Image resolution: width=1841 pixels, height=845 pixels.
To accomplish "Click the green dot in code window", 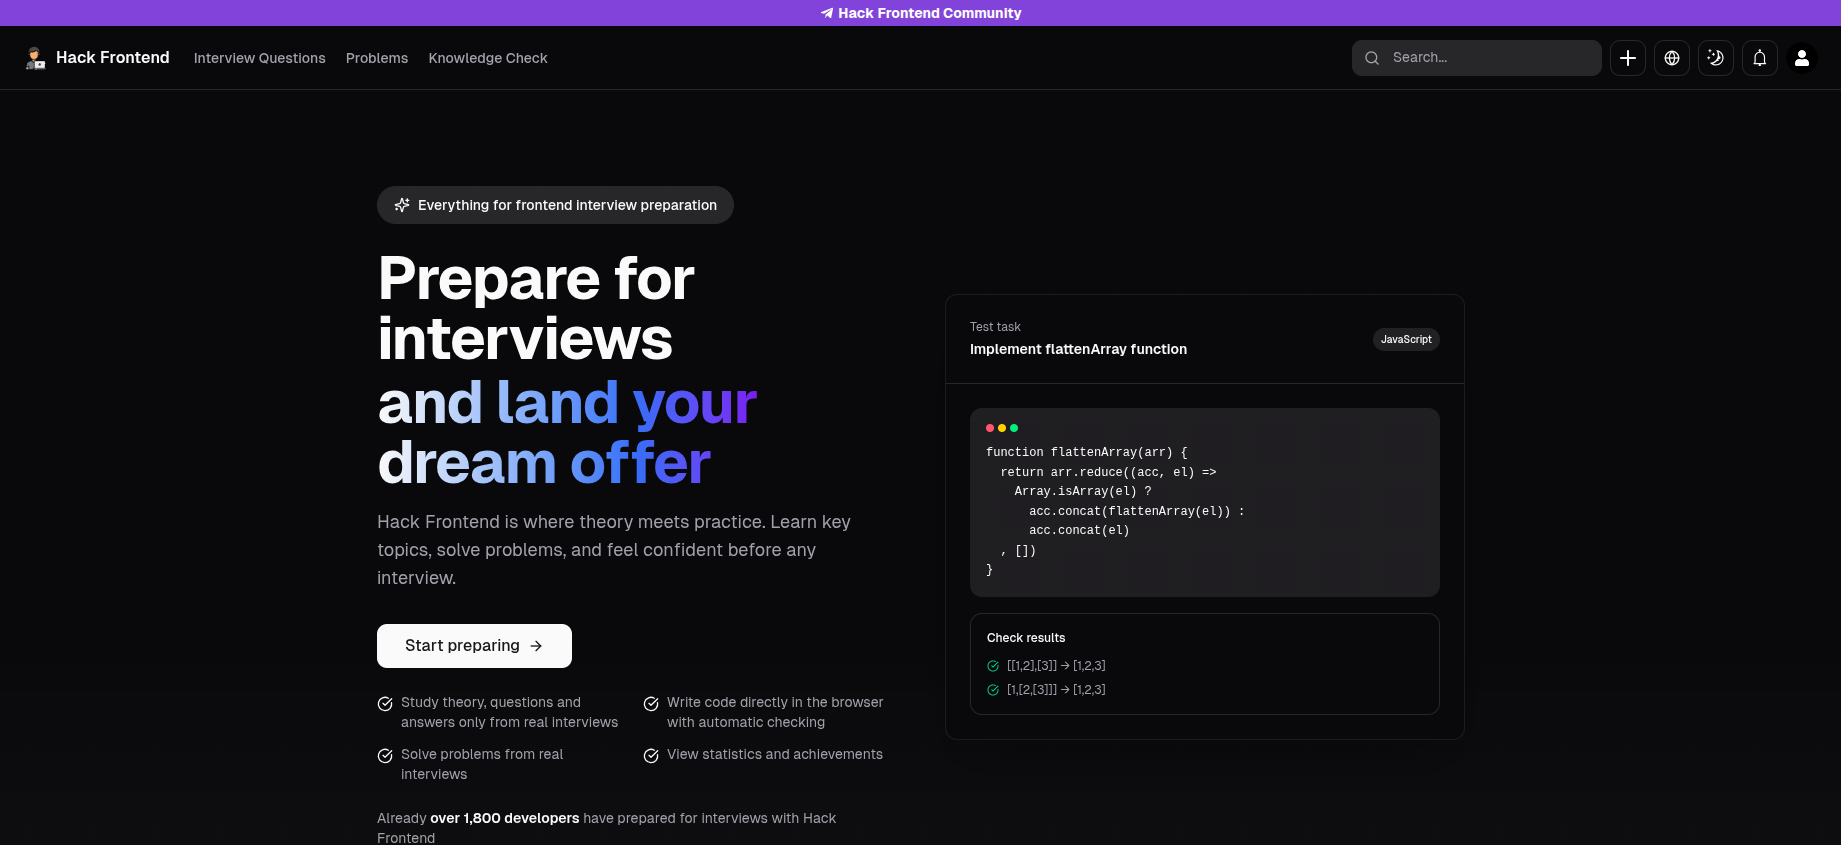I will point(1014,428).
